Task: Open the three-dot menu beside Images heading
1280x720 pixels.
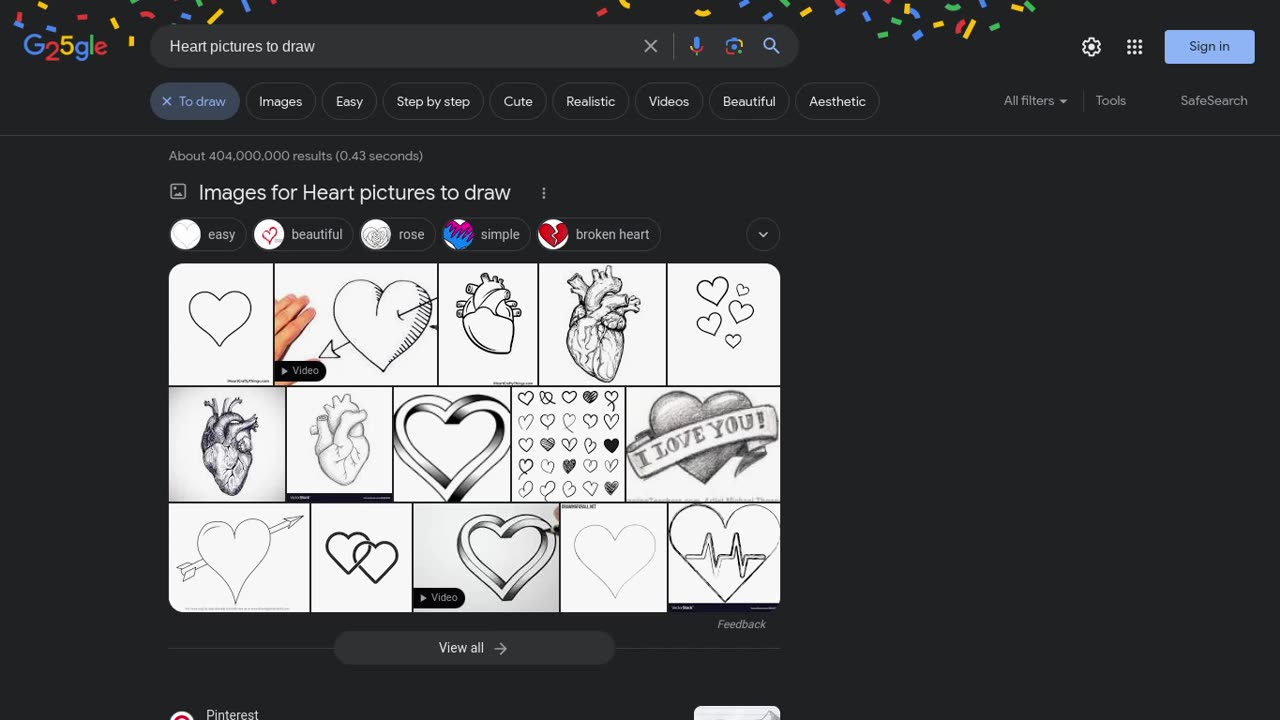Action: 544,193
